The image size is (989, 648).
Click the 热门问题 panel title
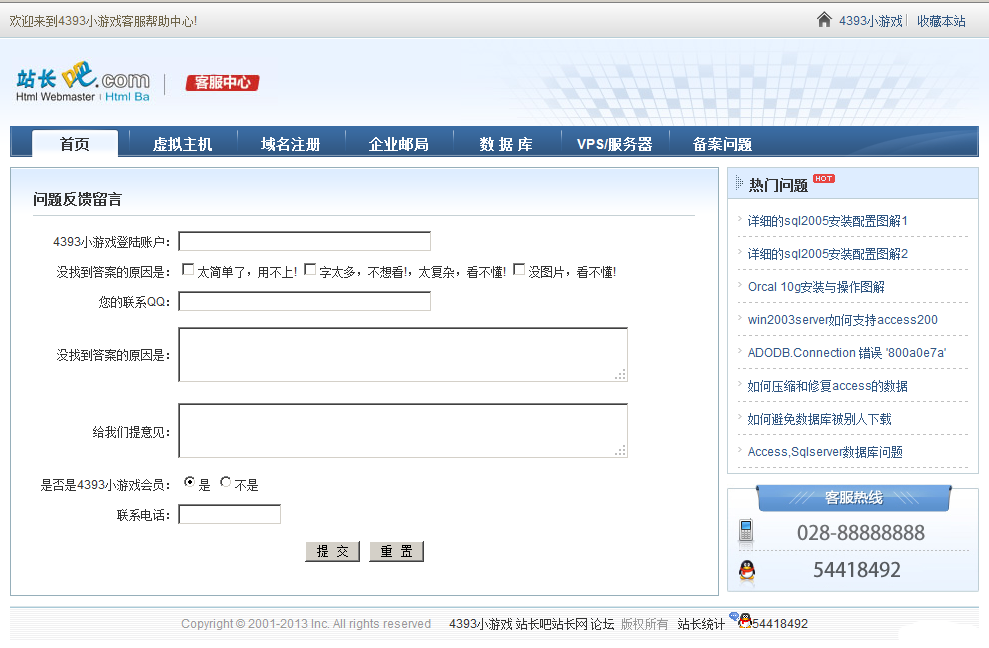(x=778, y=185)
